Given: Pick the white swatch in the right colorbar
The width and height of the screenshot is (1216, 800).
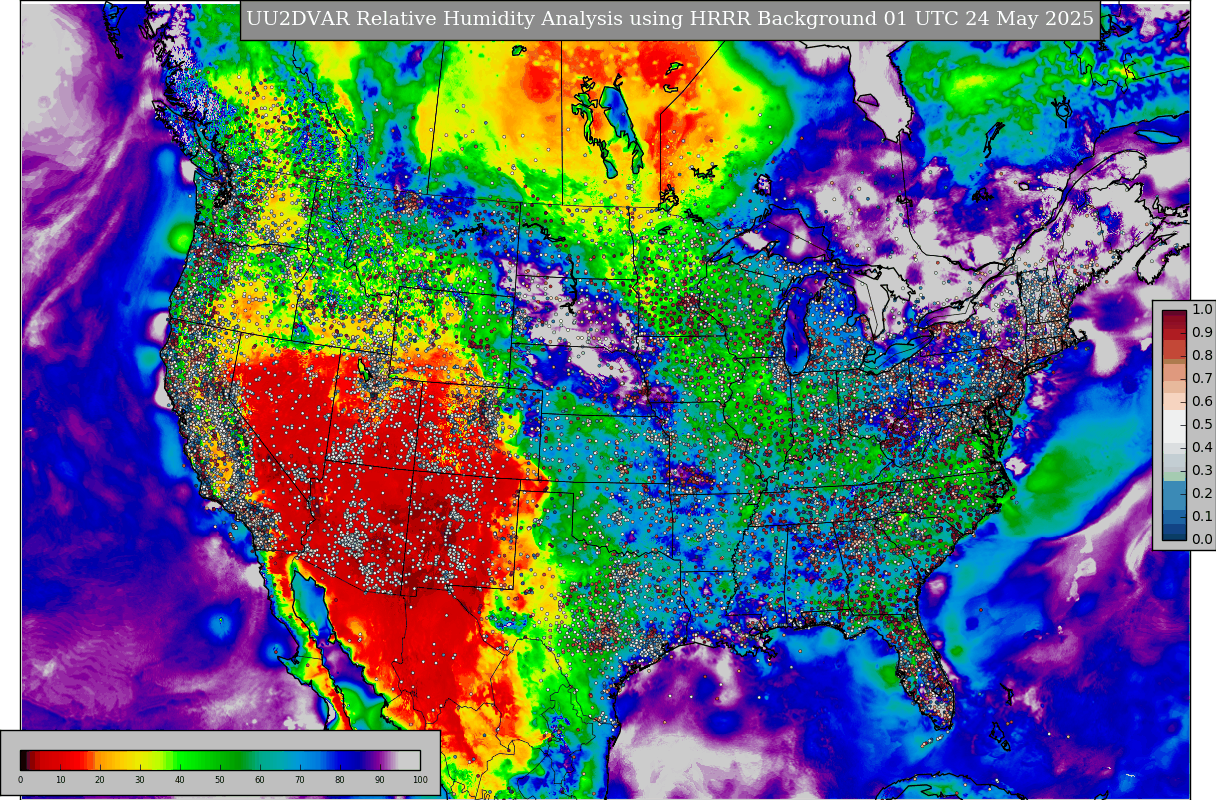Looking at the screenshot, I should point(1174,425).
